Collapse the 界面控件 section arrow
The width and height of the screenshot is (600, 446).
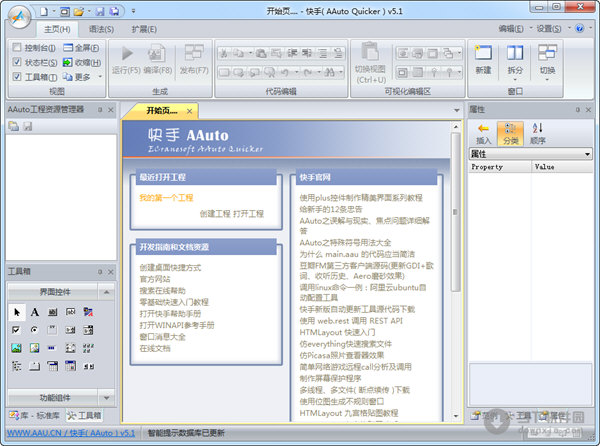click(x=106, y=292)
